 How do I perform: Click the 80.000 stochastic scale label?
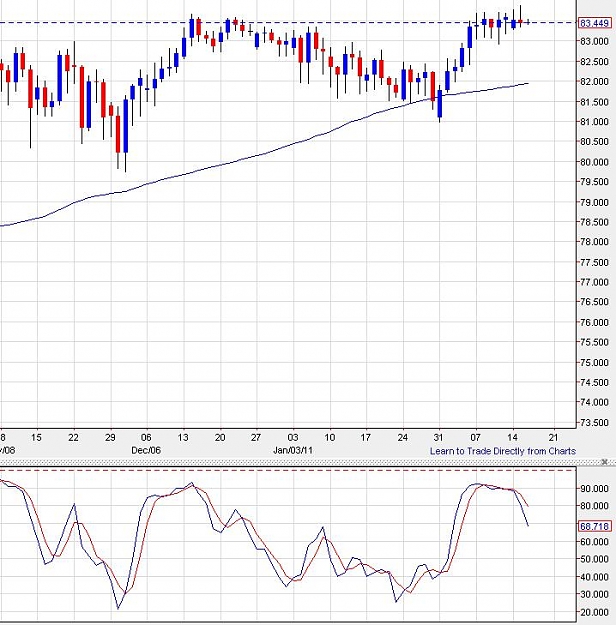point(594,506)
